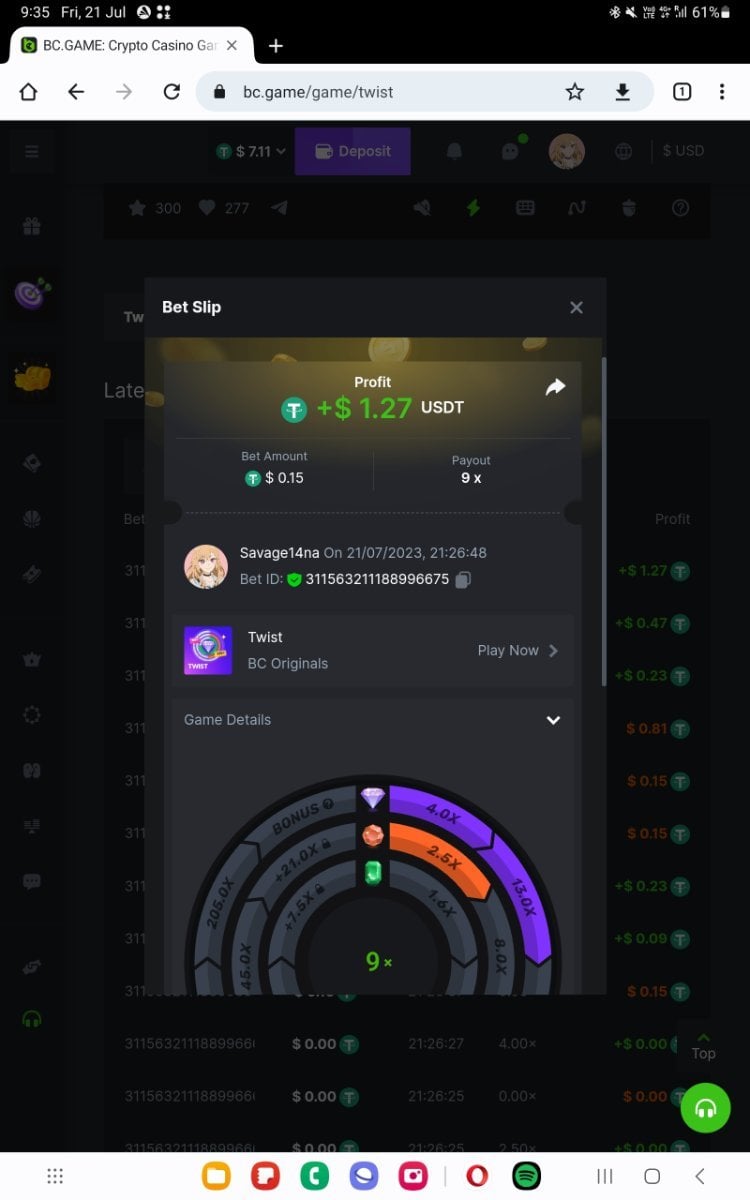This screenshot has height=1200, width=750.
Task: Open the hamburger sidebar menu
Action: 32,152
